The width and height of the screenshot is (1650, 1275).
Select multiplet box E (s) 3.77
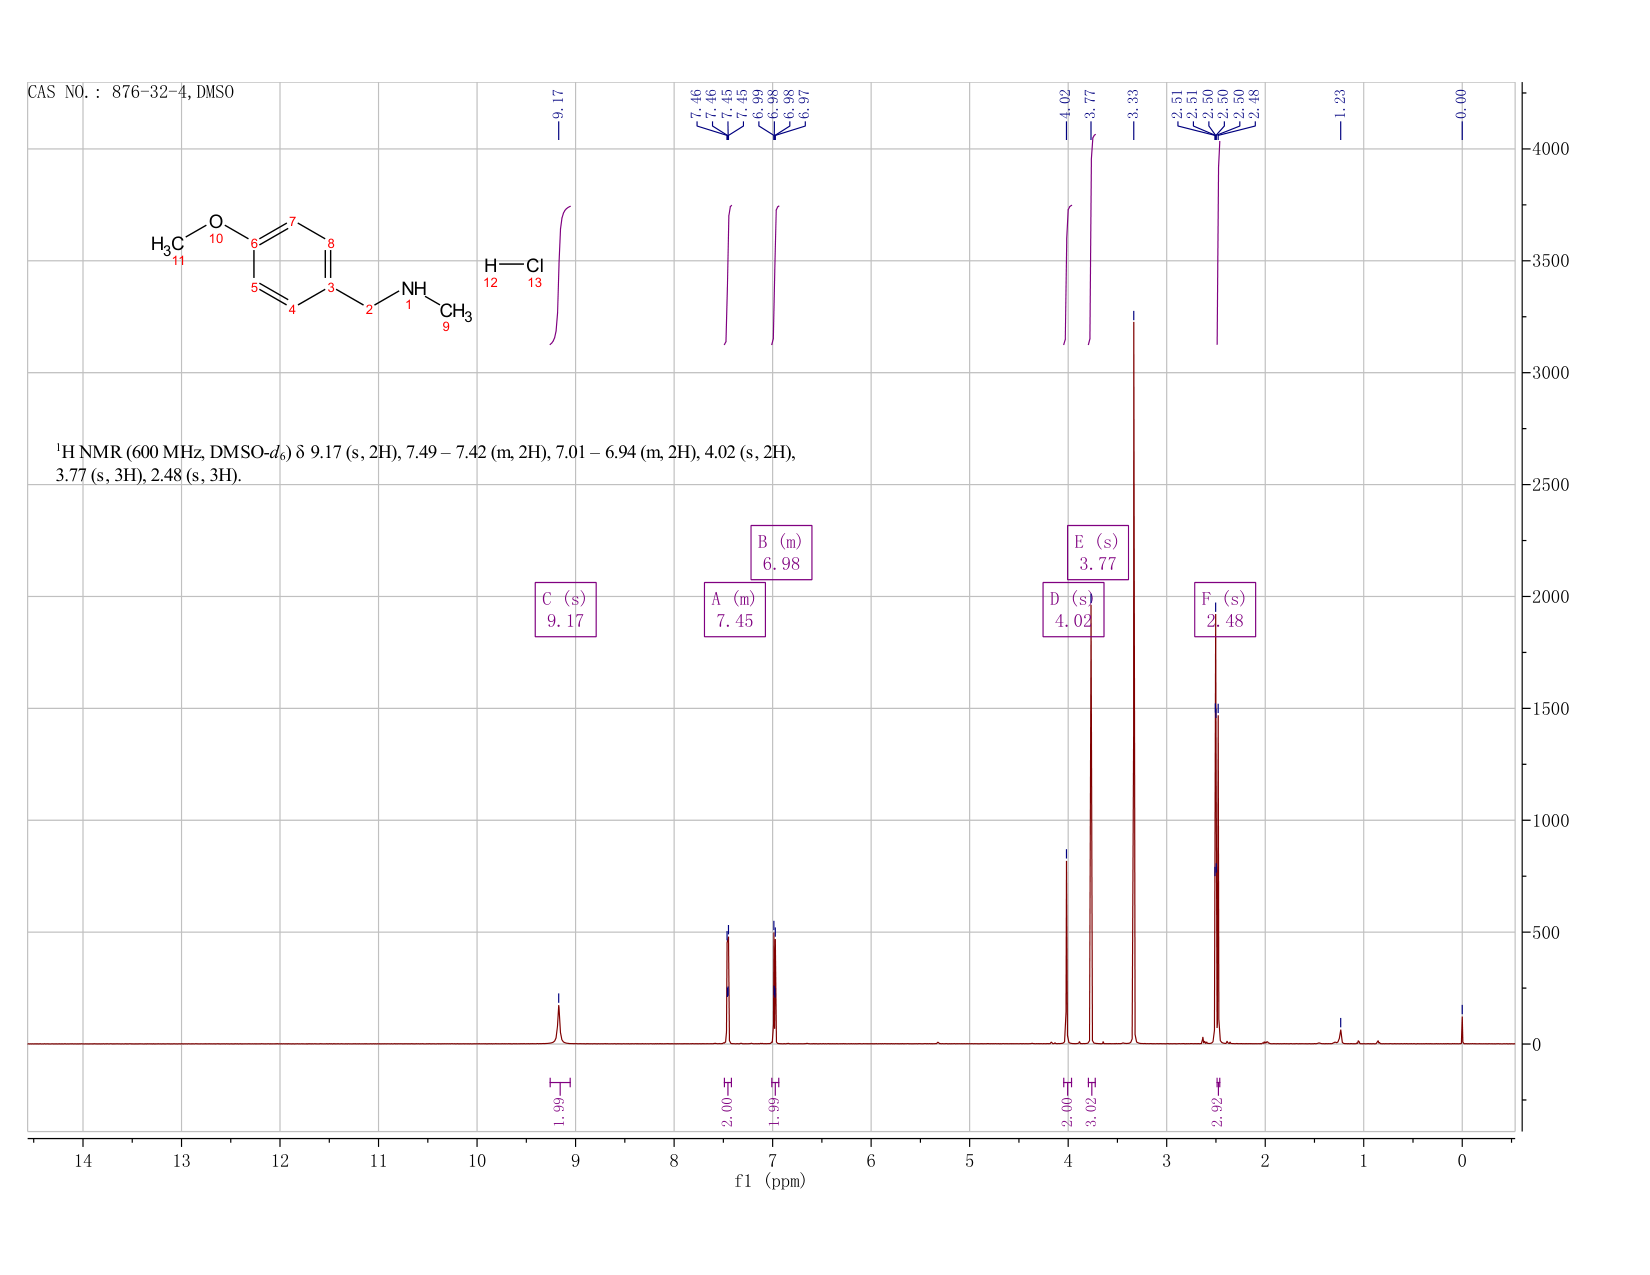point(1098,552)
